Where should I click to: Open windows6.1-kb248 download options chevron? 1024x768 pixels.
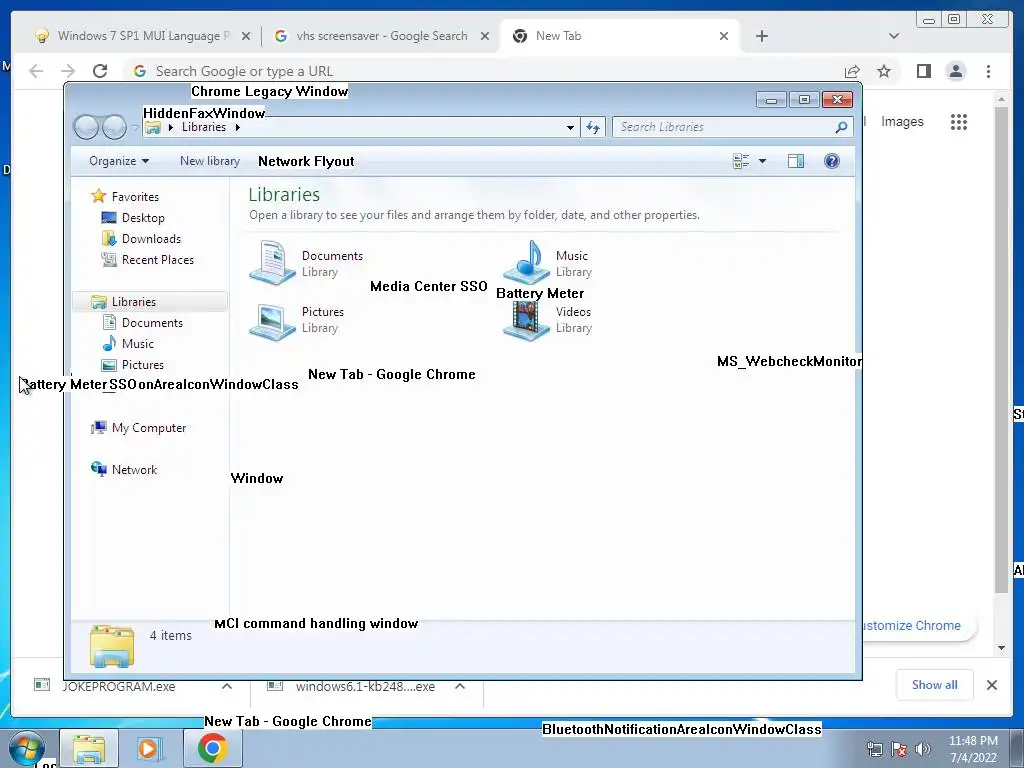click(x=460, y=686)
